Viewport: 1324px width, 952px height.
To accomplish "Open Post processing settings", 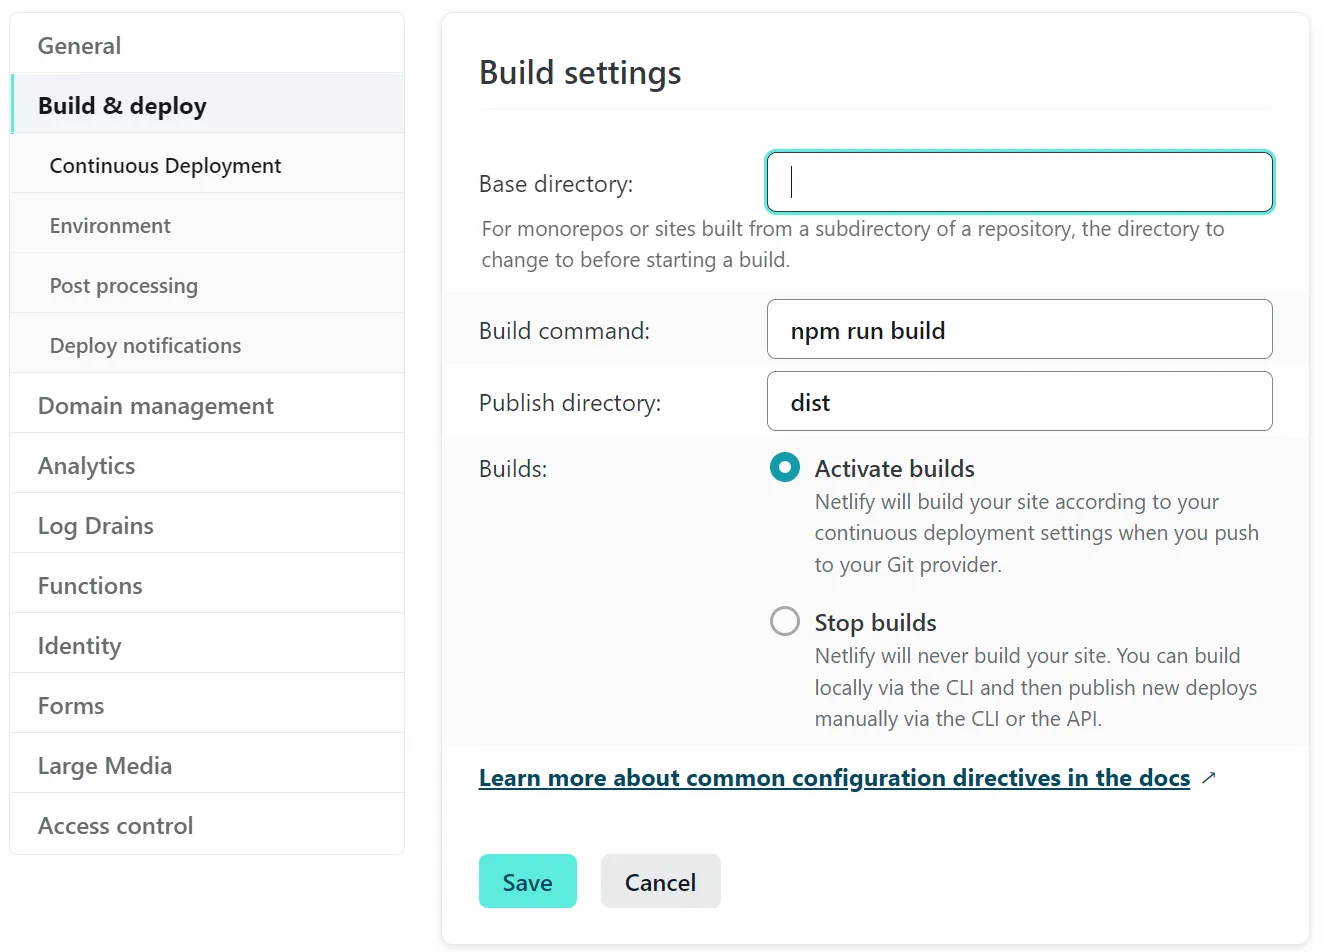I will click(207, 285).
